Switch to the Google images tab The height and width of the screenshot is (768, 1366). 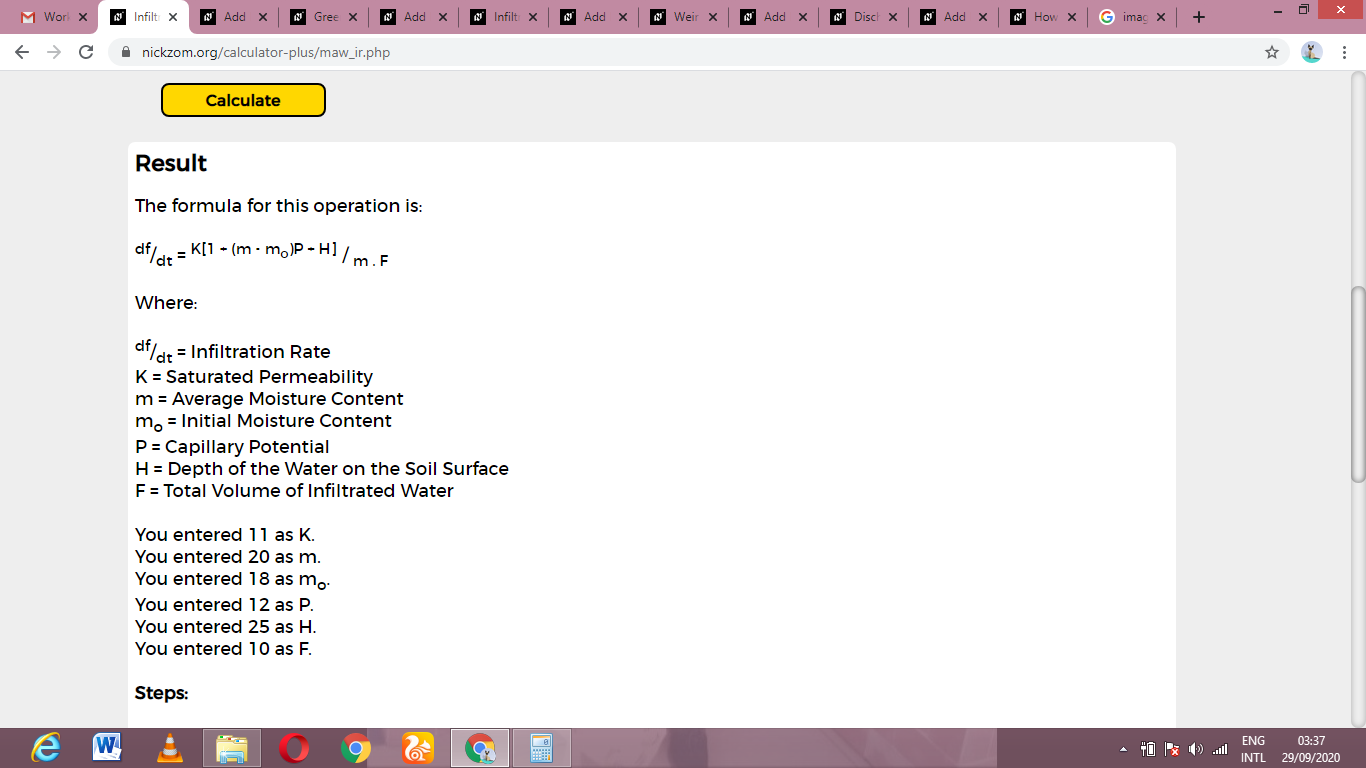click(x=1132, y=17)
